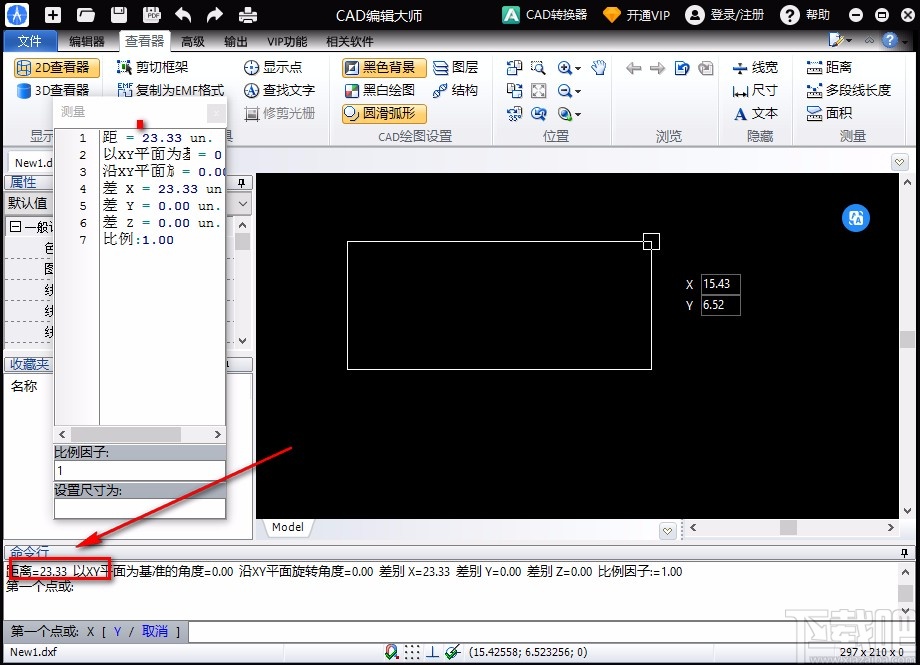
Task: Open the zoom-in dropdown arrow
Action: coord(578,67)
